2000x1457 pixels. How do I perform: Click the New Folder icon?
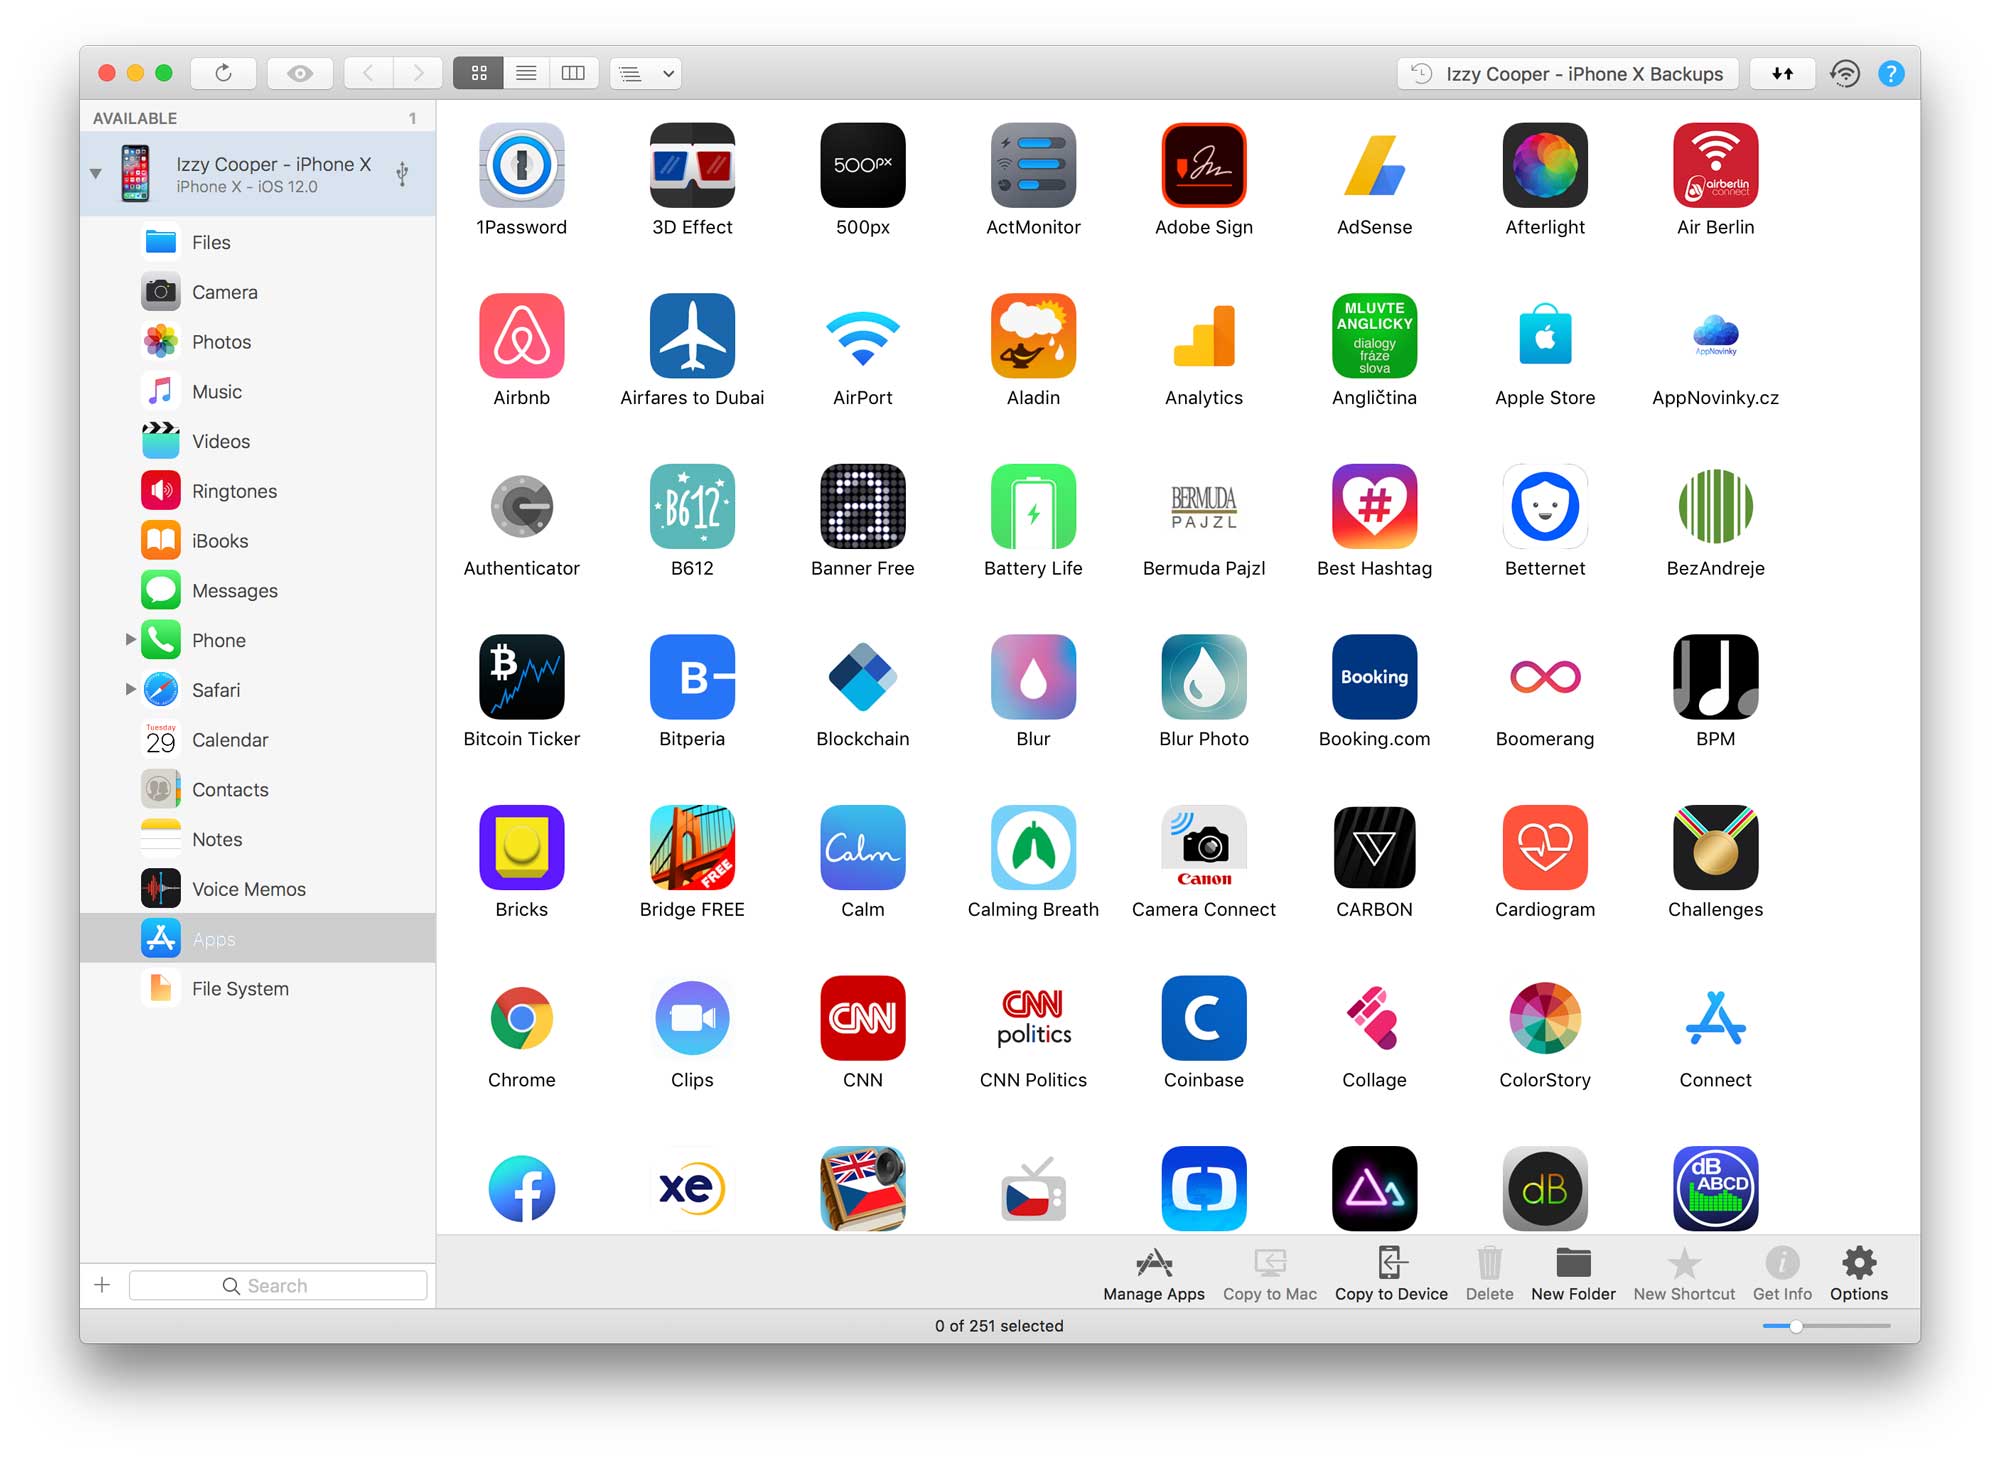coord(1572,1265)
